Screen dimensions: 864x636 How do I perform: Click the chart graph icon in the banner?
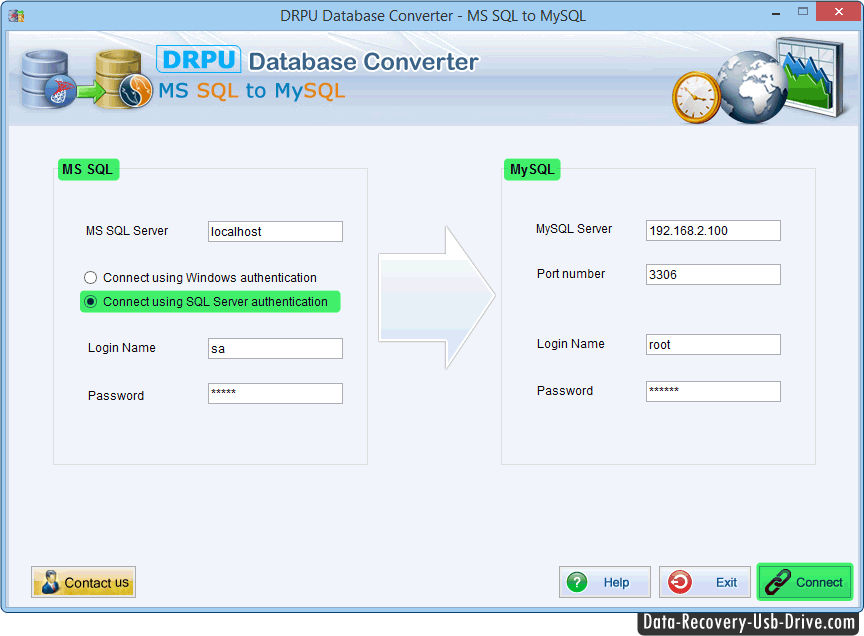[811, 76]
